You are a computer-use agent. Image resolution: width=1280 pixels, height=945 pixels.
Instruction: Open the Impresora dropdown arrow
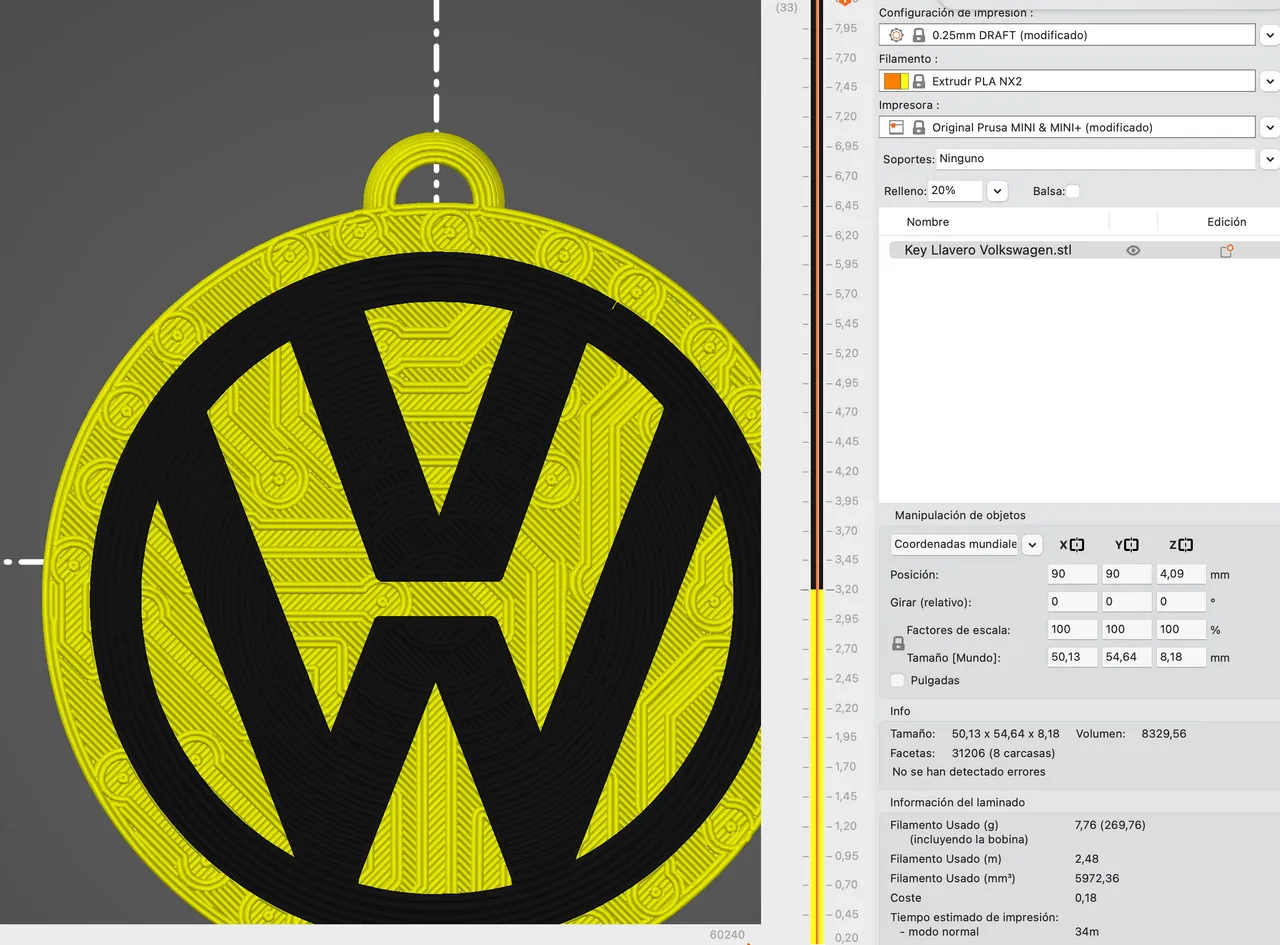[x=1269, y=127]
